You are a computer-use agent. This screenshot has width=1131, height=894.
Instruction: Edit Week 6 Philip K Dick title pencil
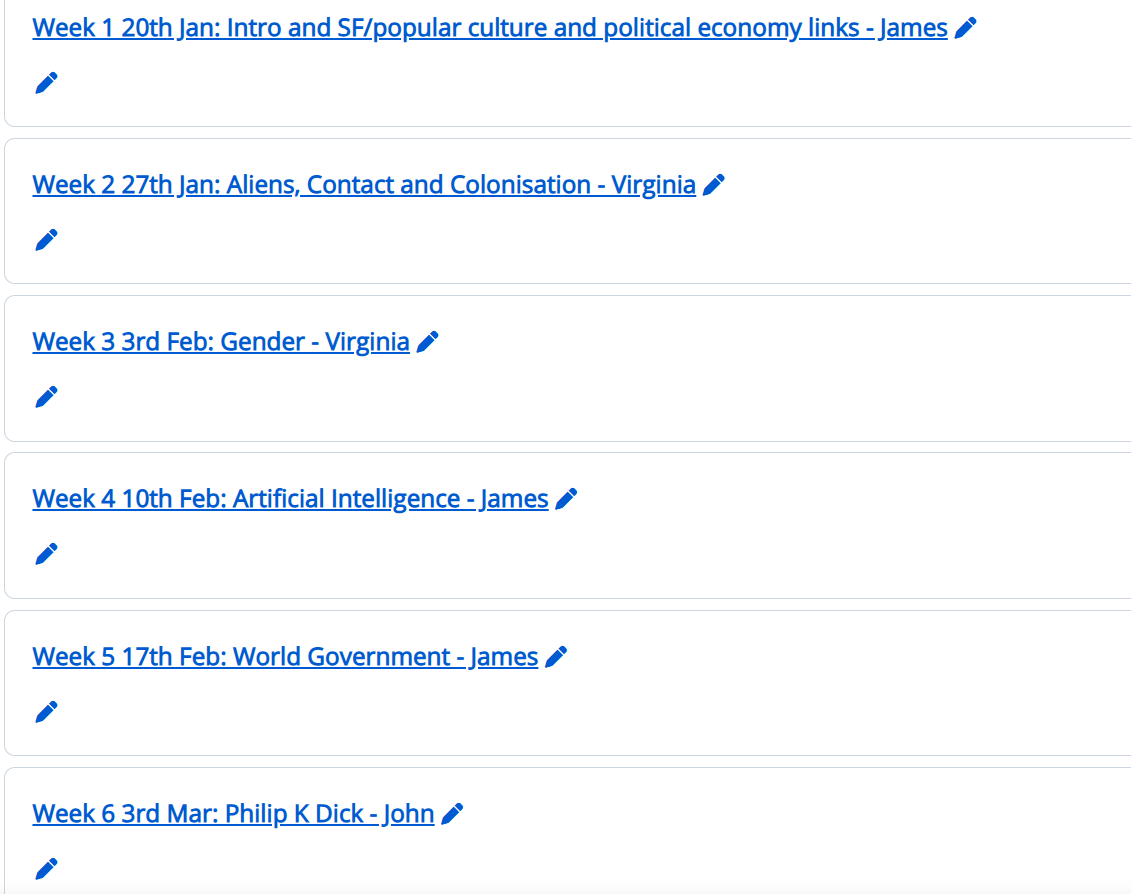[452, 814]
